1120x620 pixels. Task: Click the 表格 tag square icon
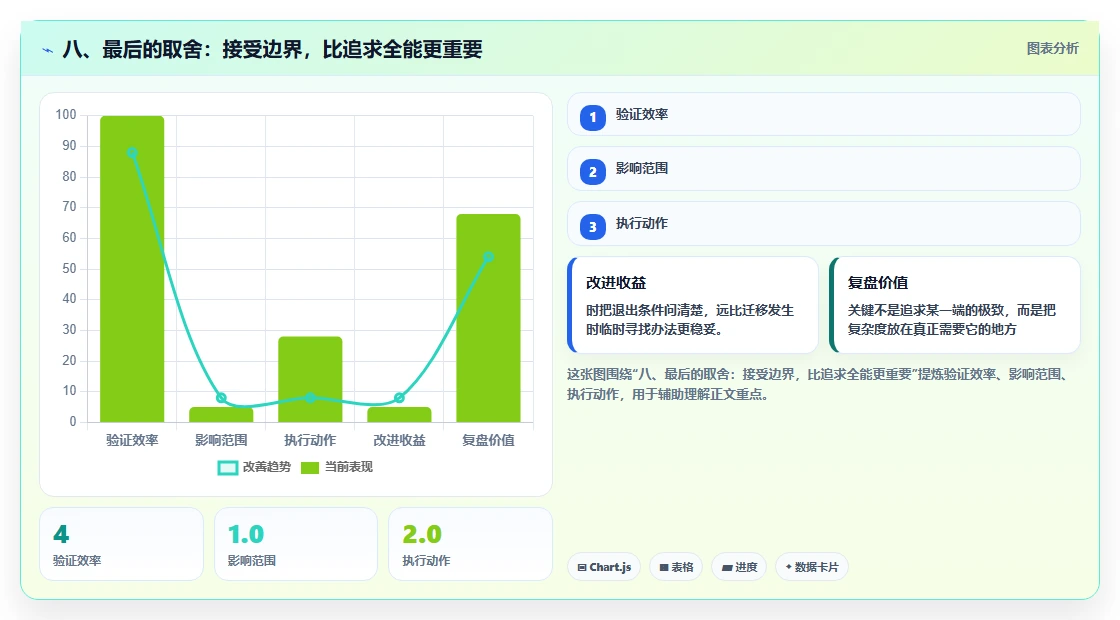click(664, 567)
